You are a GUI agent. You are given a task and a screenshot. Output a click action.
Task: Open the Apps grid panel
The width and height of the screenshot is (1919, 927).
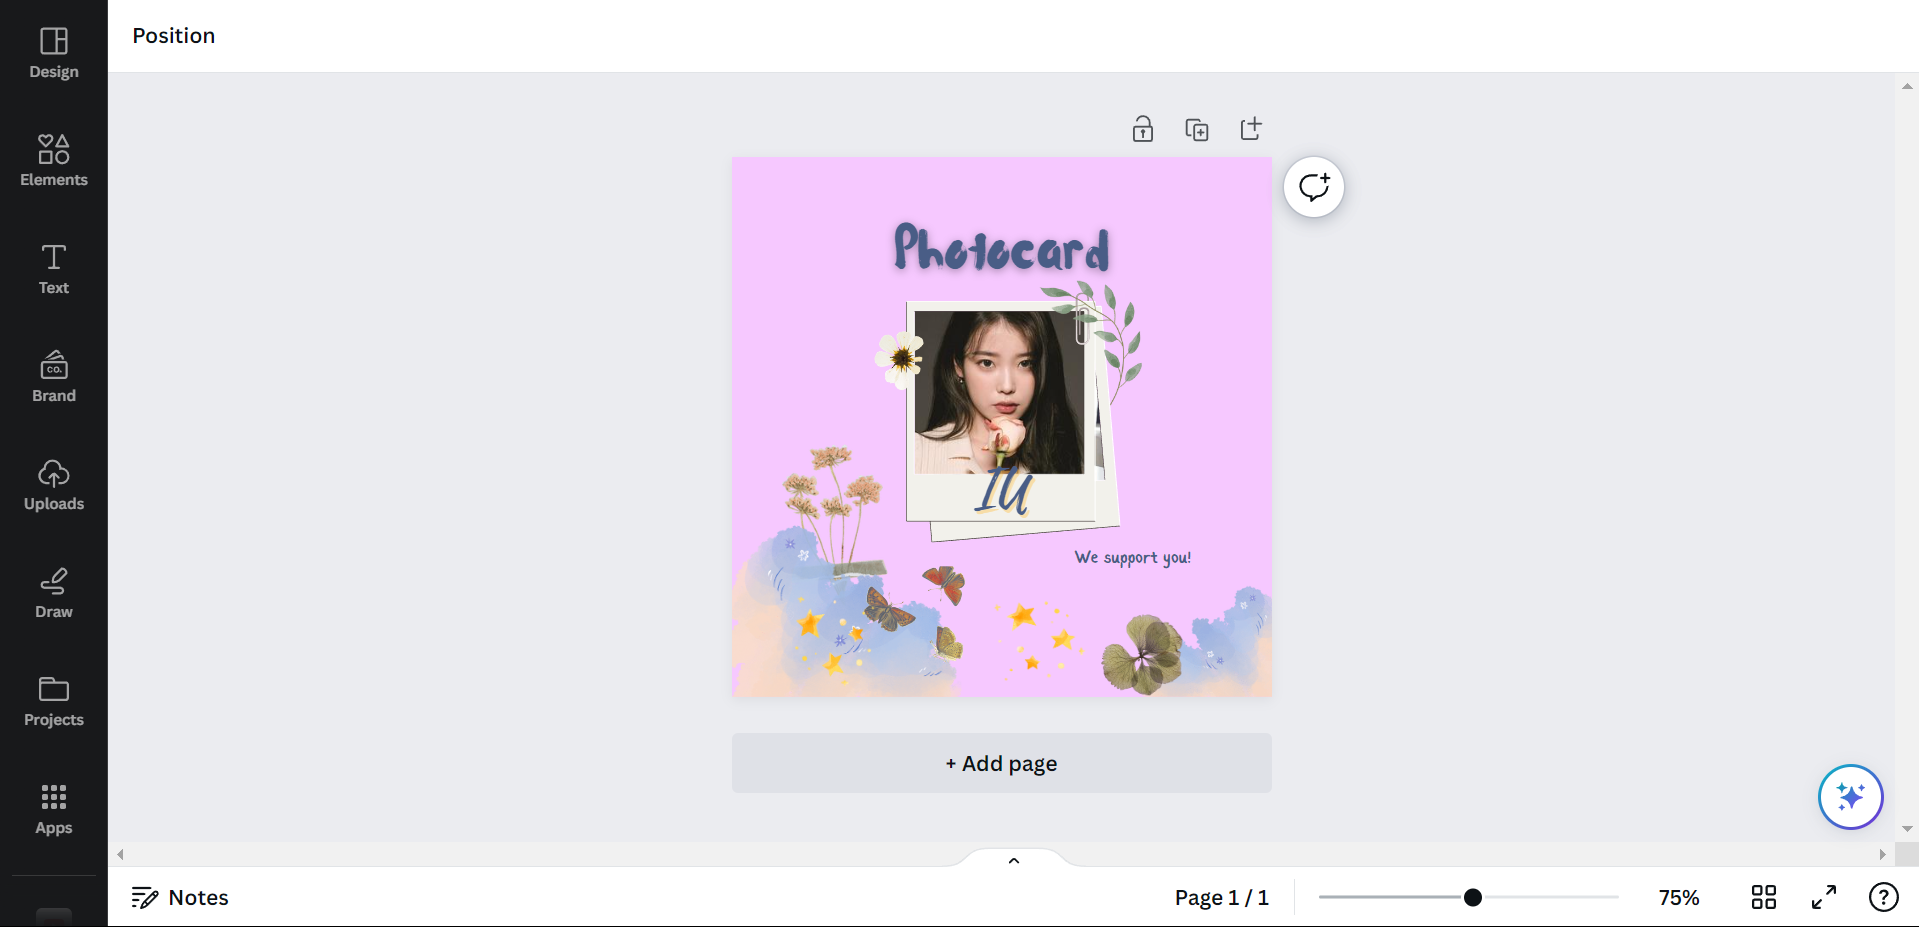(x=54, y=809)
